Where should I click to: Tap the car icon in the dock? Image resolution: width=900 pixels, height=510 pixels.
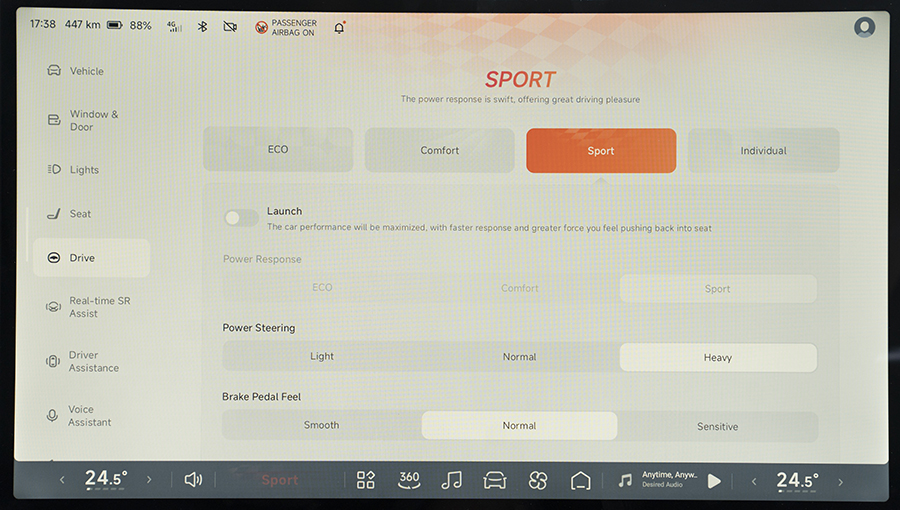pos(495,480)
